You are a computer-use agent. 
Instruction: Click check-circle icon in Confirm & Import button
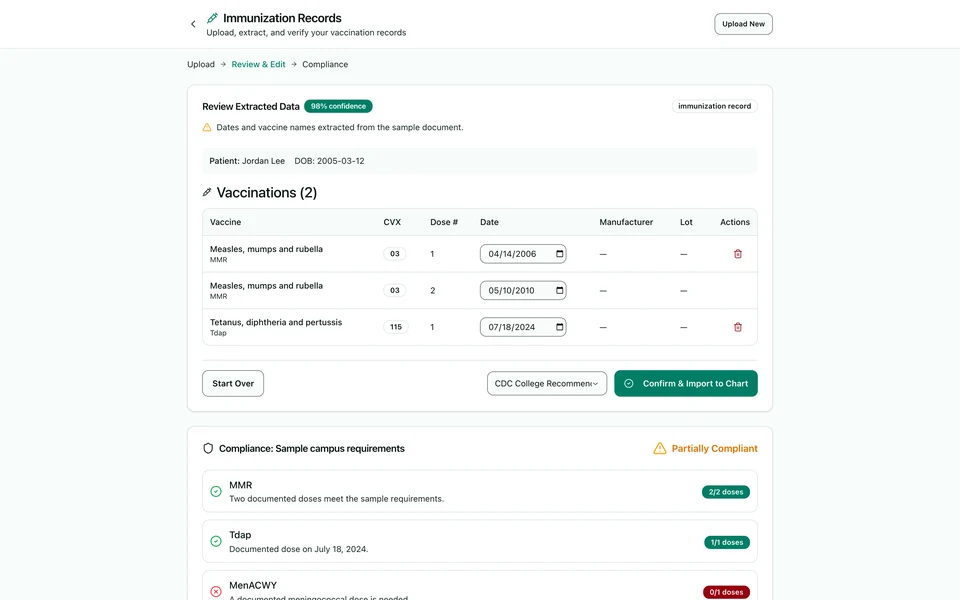629,383
